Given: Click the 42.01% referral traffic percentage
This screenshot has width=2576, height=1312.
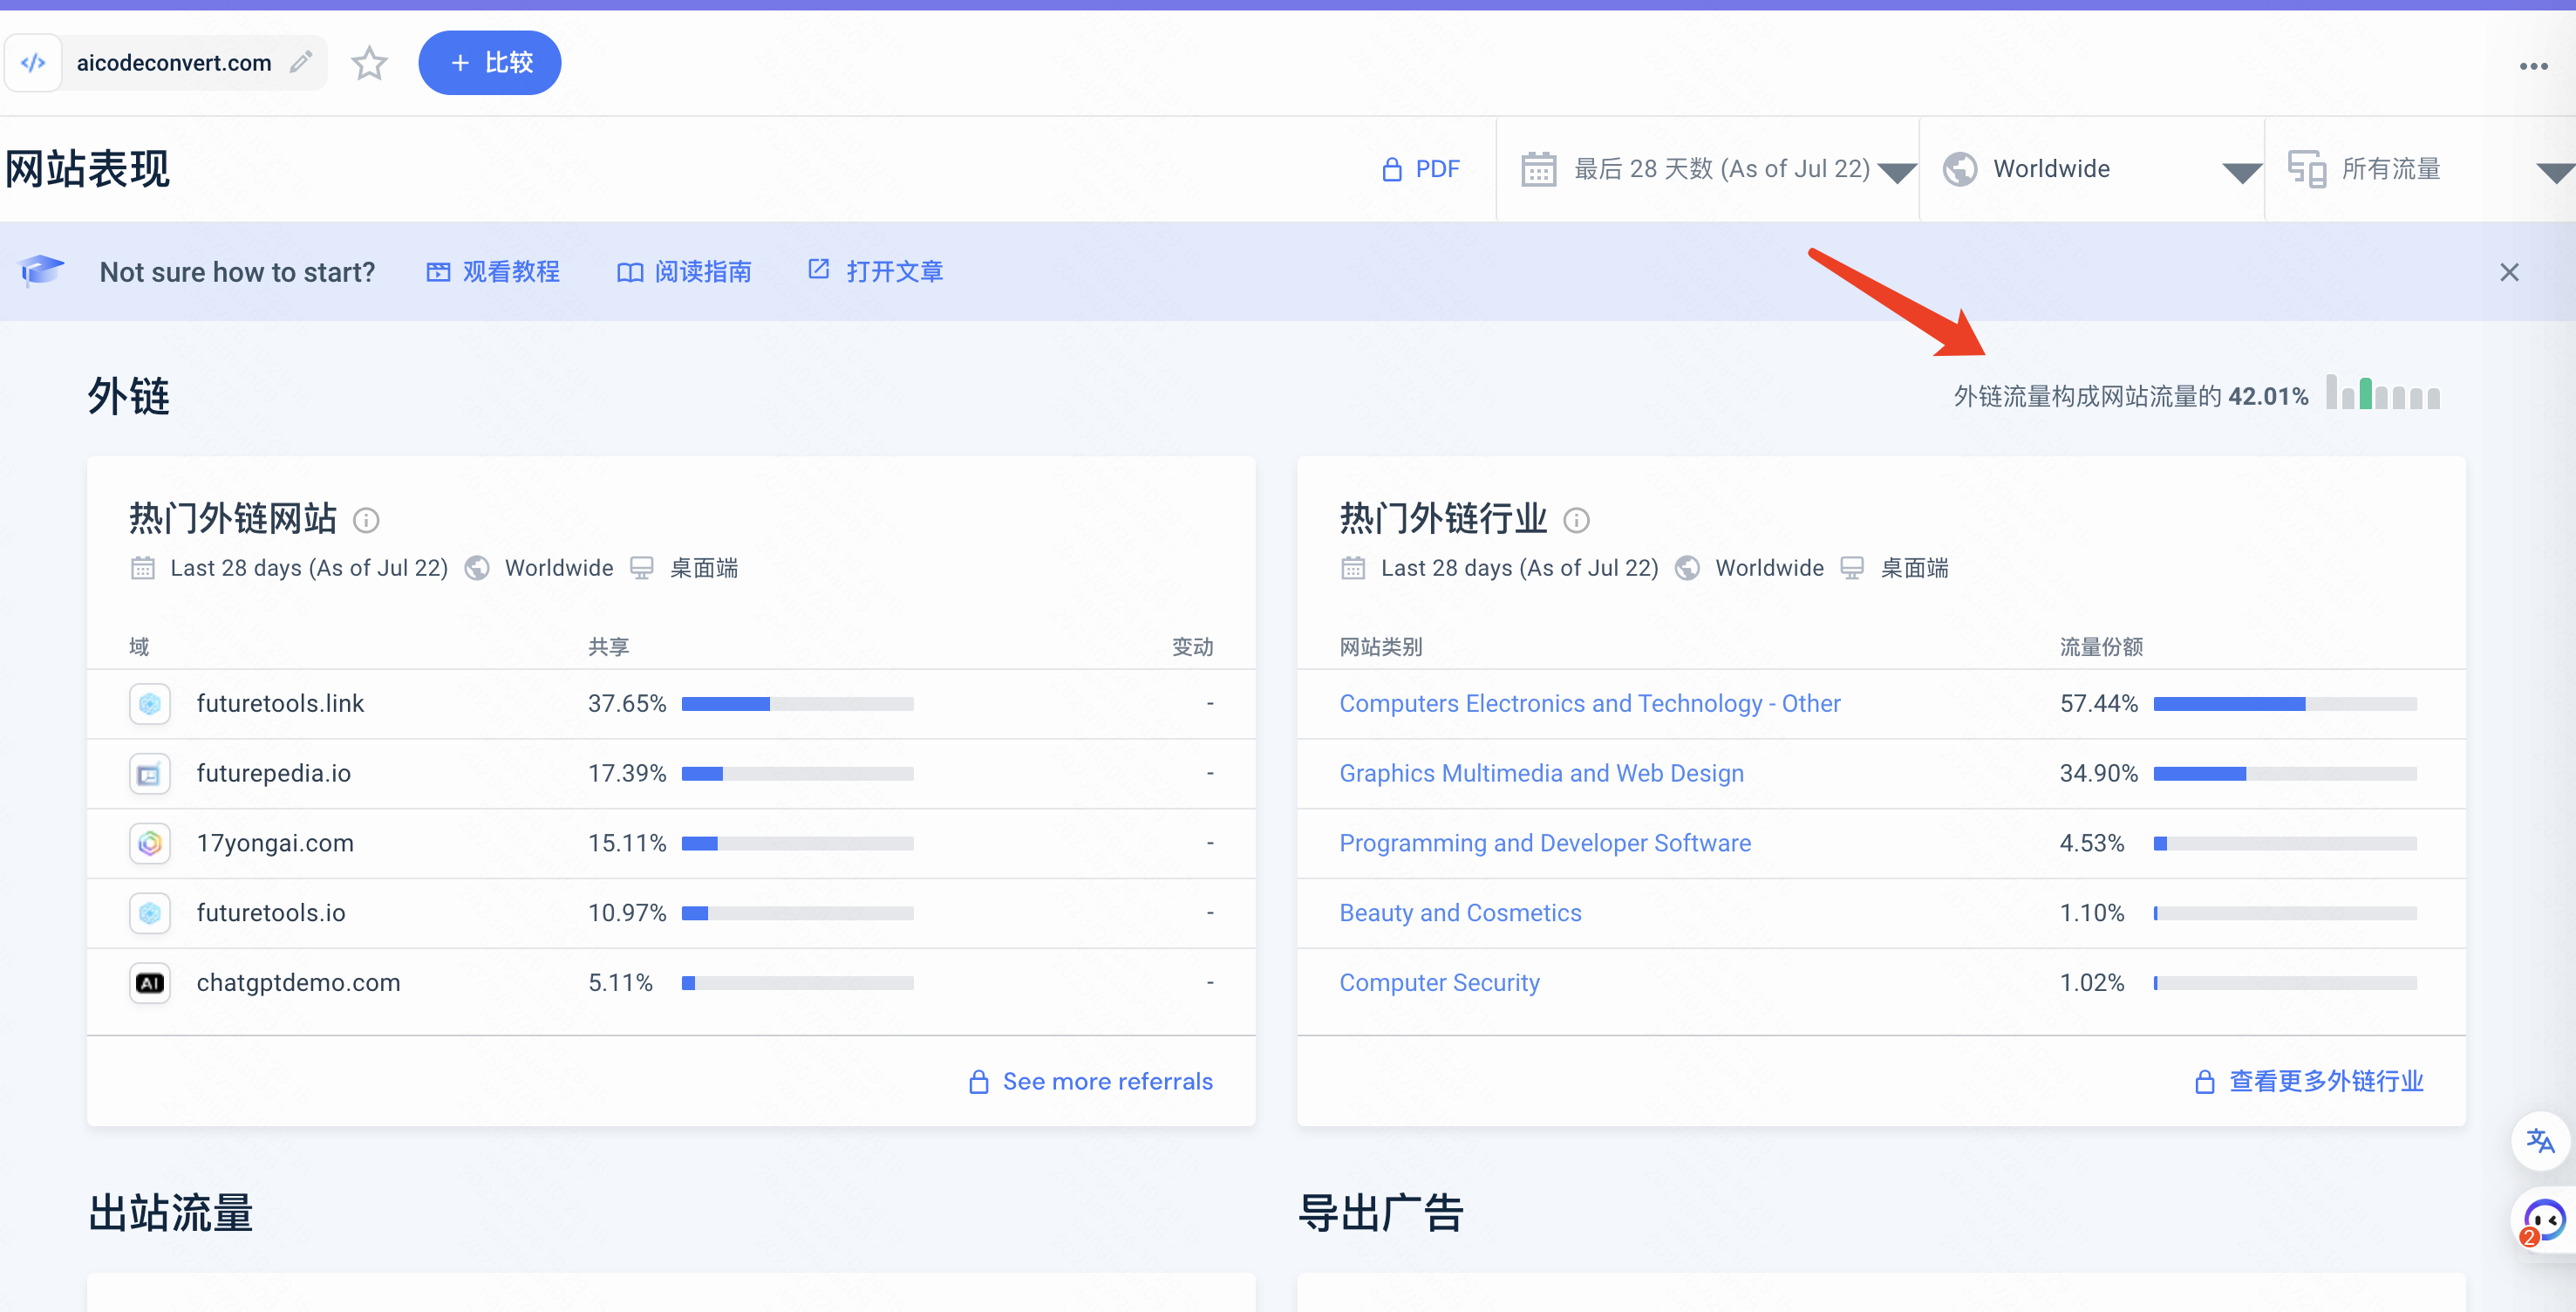Looking at the screenshot, I should pyautogui.click(x=2268, y=397).
